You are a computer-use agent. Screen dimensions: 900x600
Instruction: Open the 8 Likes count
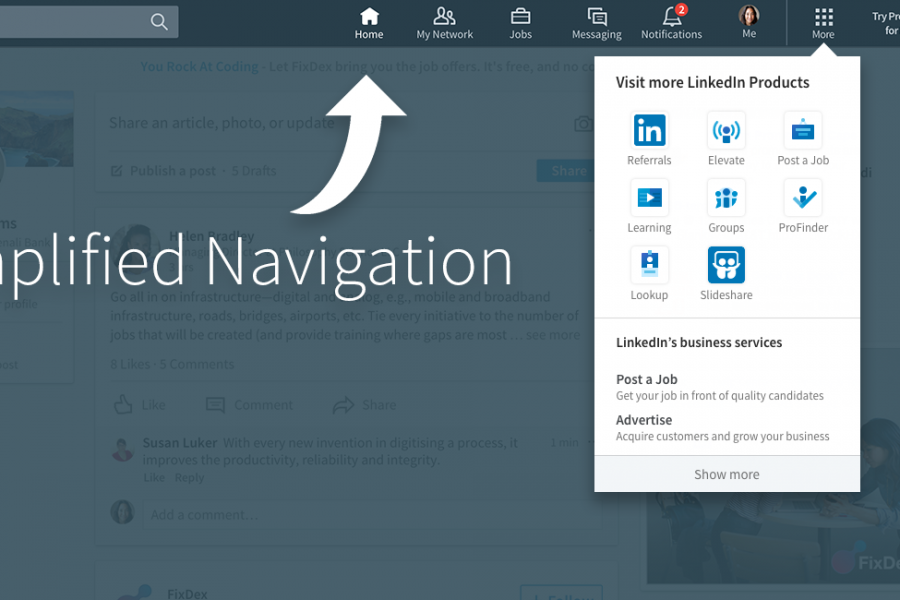pyautogui.click(x=130, y=364)
